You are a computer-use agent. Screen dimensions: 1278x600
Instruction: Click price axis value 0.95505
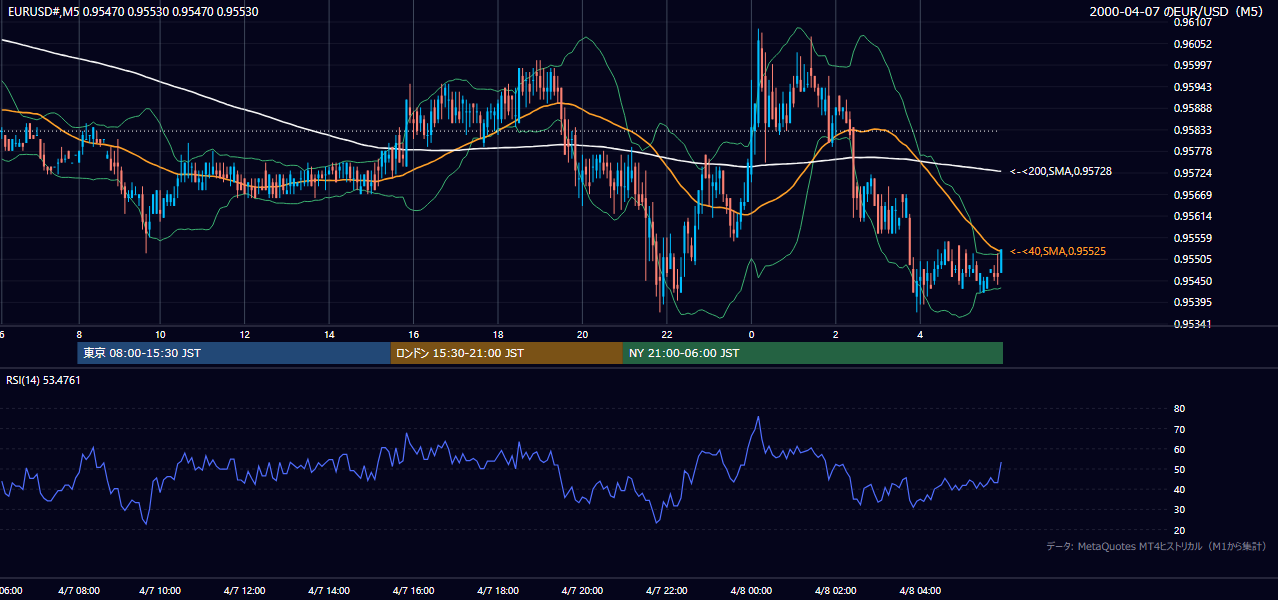coord(1192,259)
